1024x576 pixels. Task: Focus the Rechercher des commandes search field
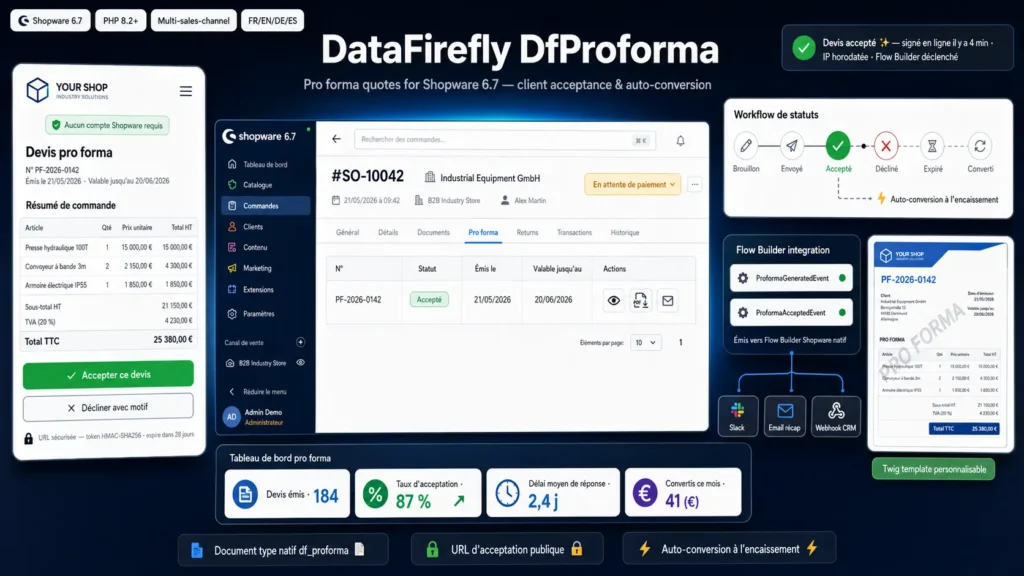505,140
